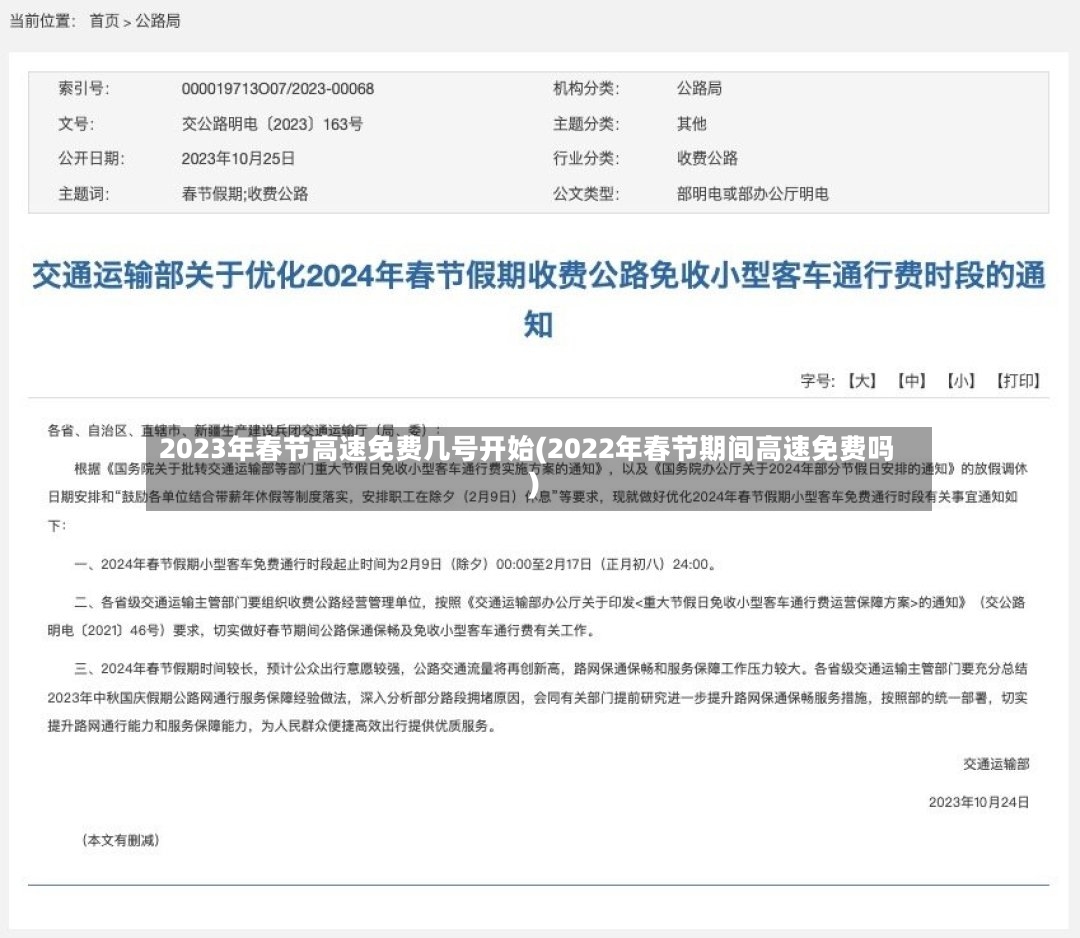Click the 文号 label
1080x938 pixels.
[x=76, y=124]
